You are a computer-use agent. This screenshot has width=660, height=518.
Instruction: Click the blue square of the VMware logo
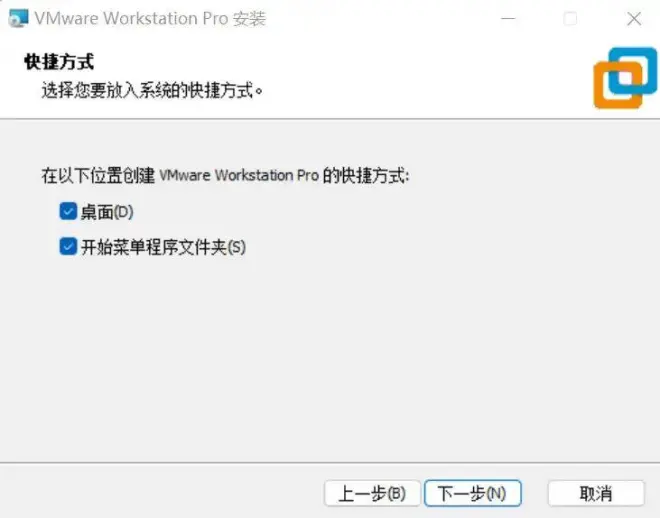click(x=633, y=70)
